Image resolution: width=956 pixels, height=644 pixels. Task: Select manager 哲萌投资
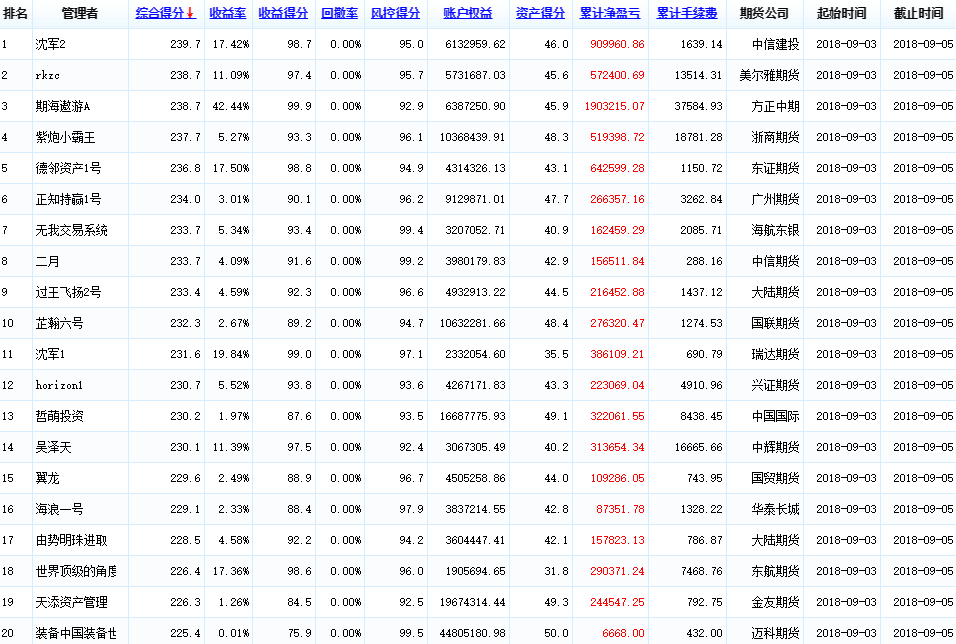pos(59,417)
